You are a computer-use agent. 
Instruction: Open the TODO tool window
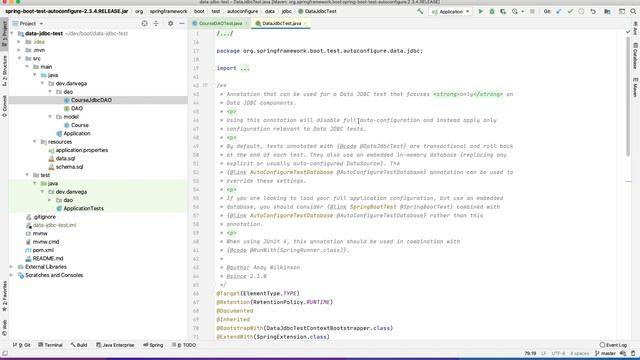184,345
